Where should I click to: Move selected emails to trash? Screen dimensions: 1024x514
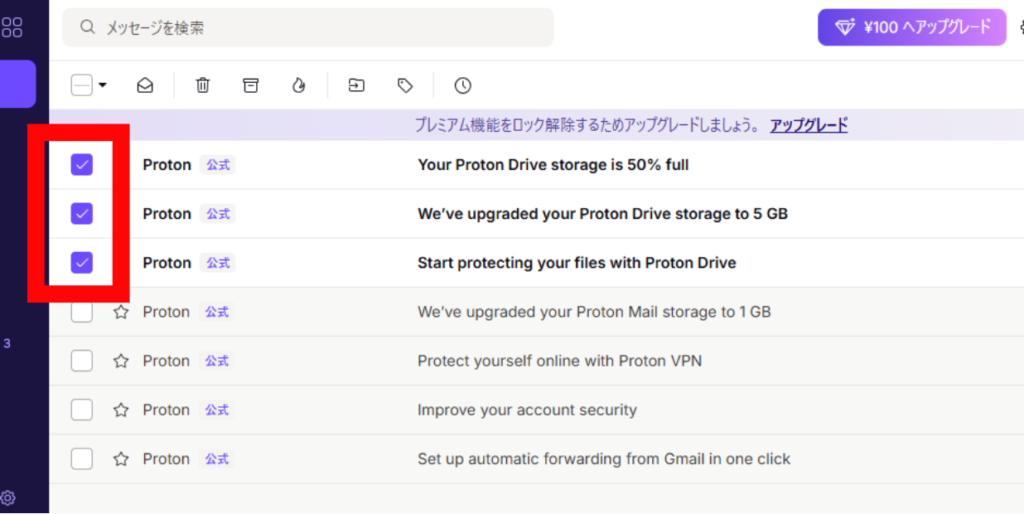pos(203,86)
